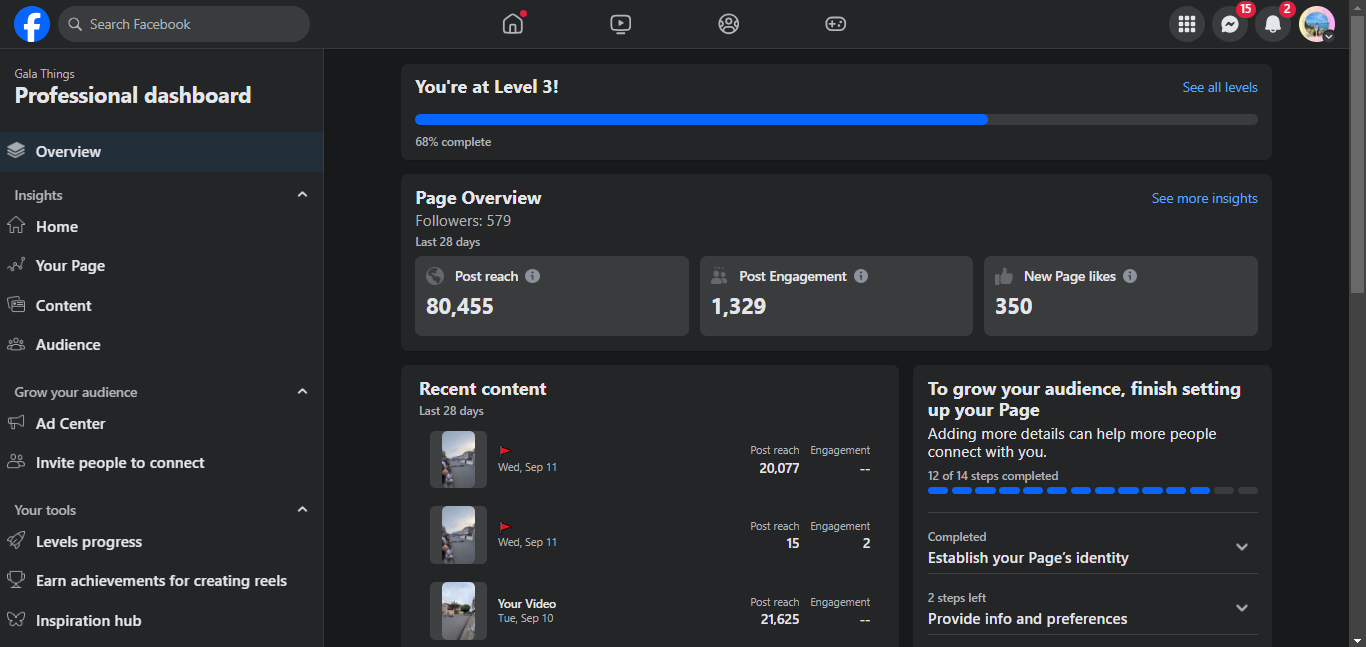
Task: Click the See more insights link
Action: click(1204, 198)
